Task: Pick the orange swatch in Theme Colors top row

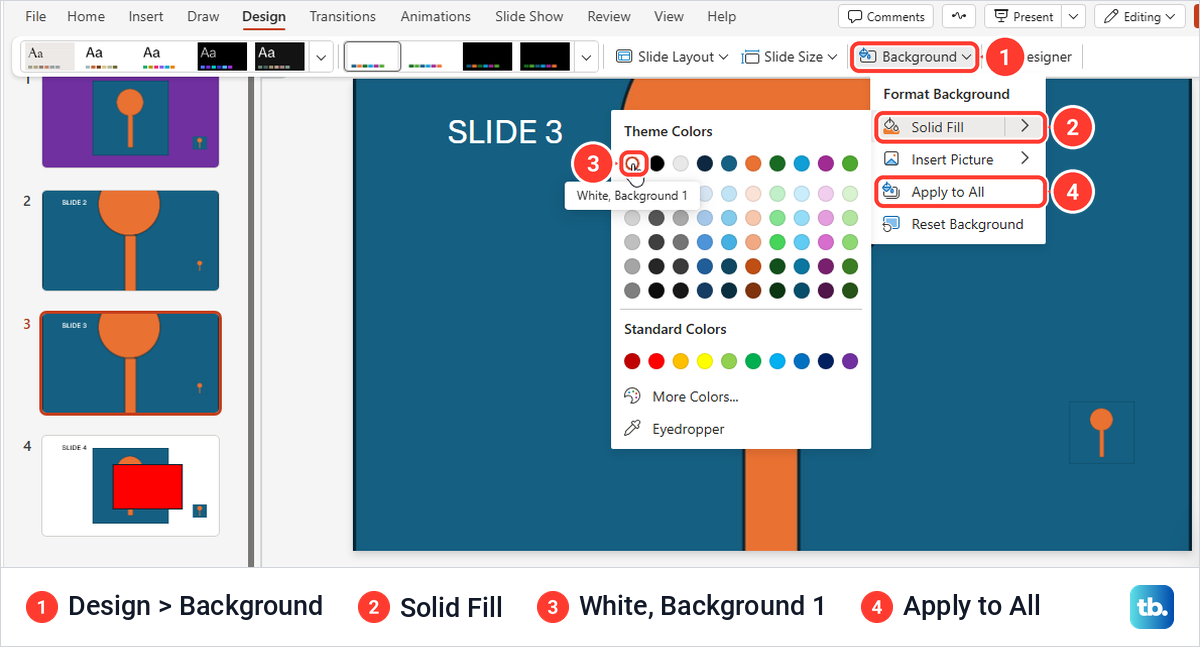Action: pyautogui.click(x=753, y=163)
